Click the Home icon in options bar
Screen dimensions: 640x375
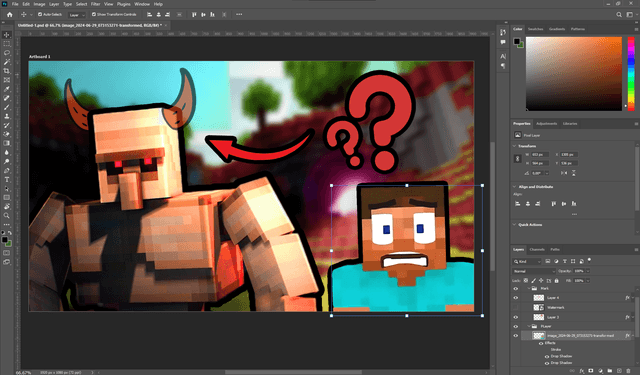click(x=9, y=15)
